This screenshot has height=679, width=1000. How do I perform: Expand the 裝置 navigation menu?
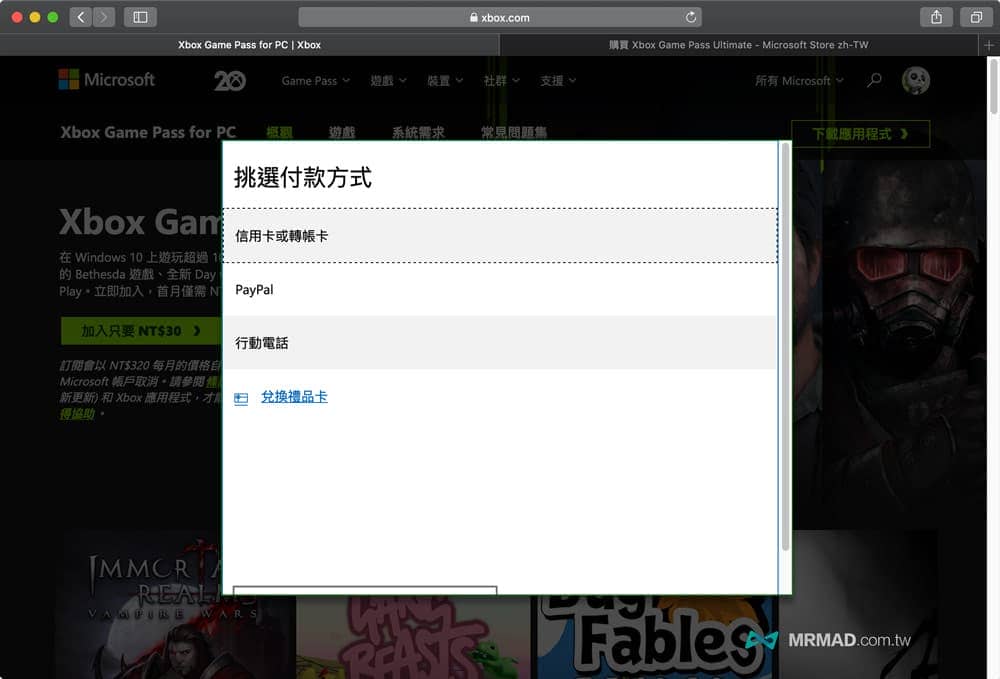click(x=445, y=81)
